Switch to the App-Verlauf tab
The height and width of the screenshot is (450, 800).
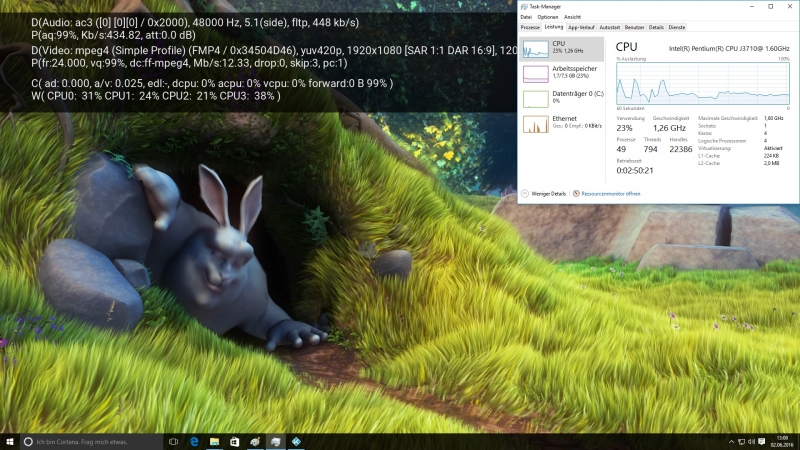point(581,28)
